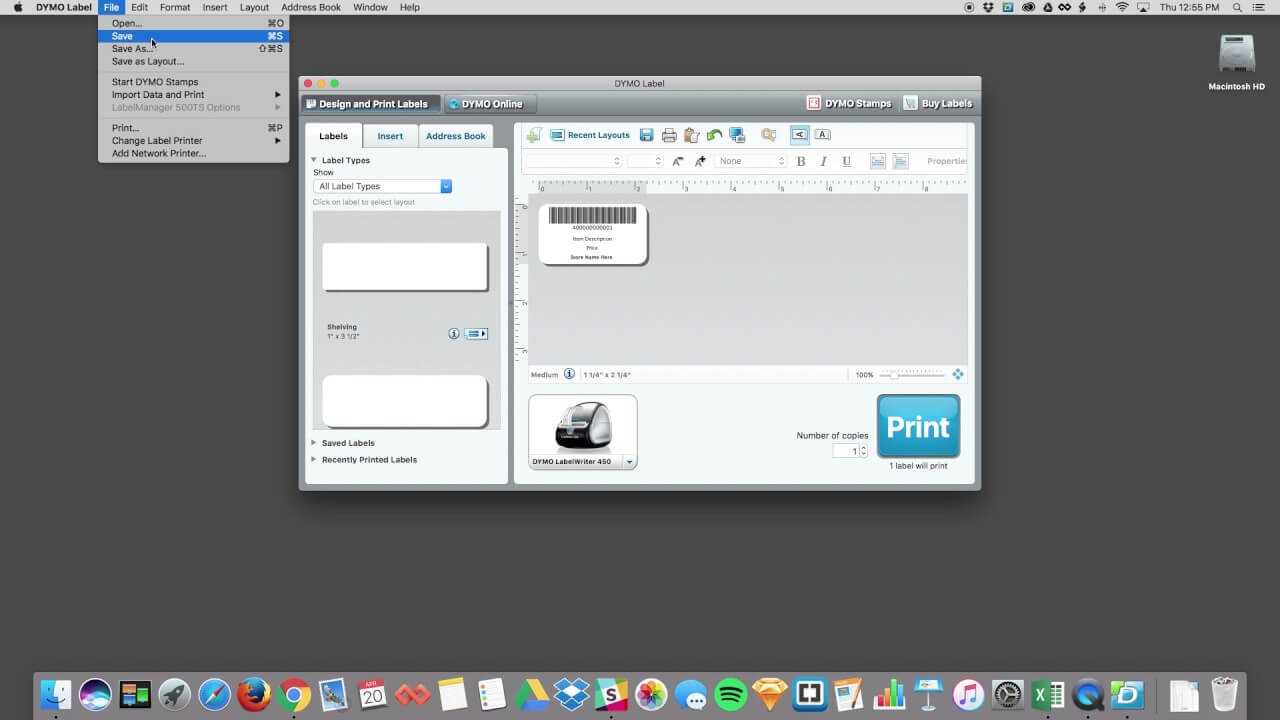
Task: Click the increase font size icon
Action: [x=700, y=161]
